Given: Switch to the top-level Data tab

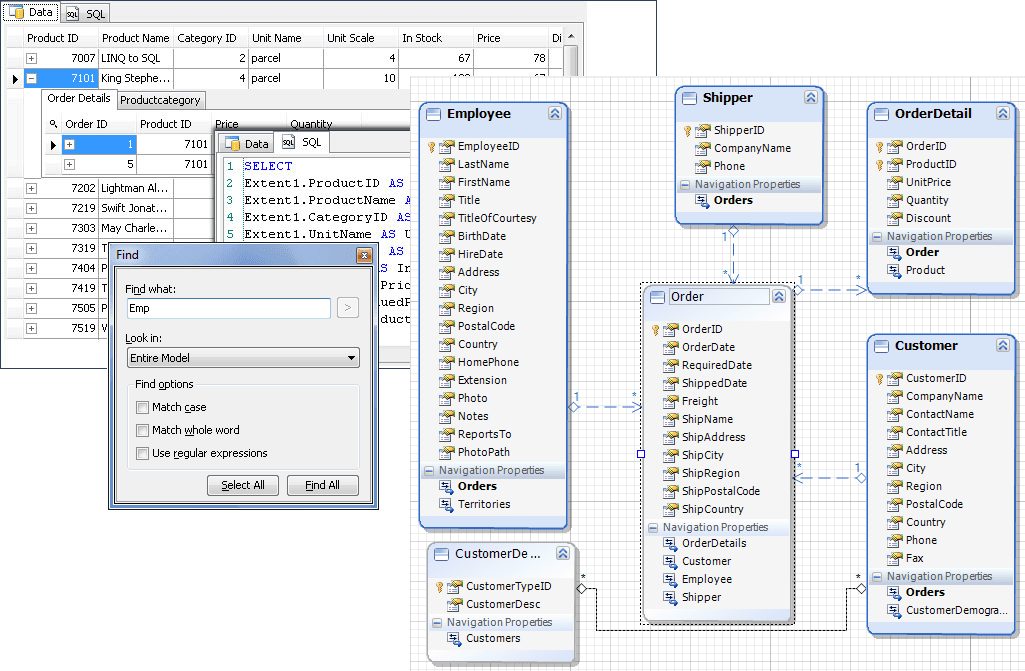Looking at the screenshot, I should coord(31,12).
